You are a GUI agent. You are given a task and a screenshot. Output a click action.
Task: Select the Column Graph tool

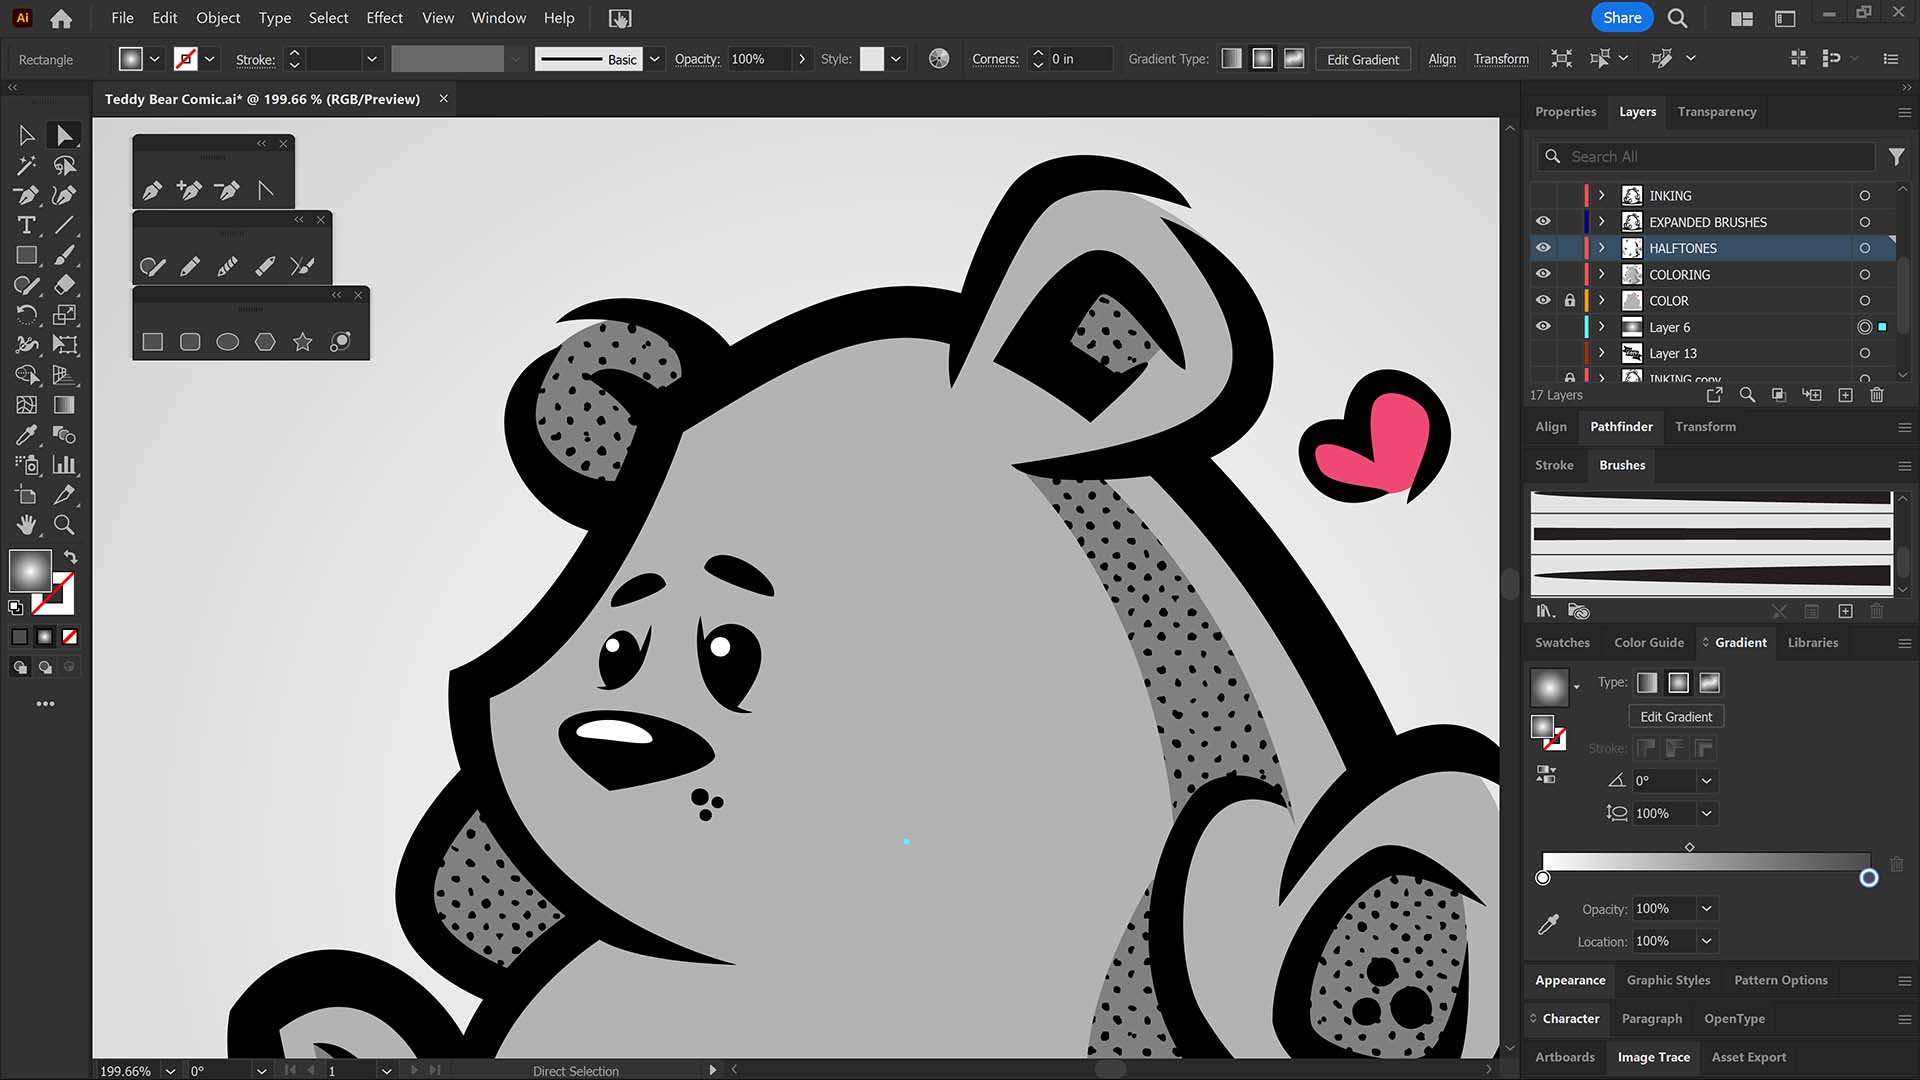click(x=64, y=465)
